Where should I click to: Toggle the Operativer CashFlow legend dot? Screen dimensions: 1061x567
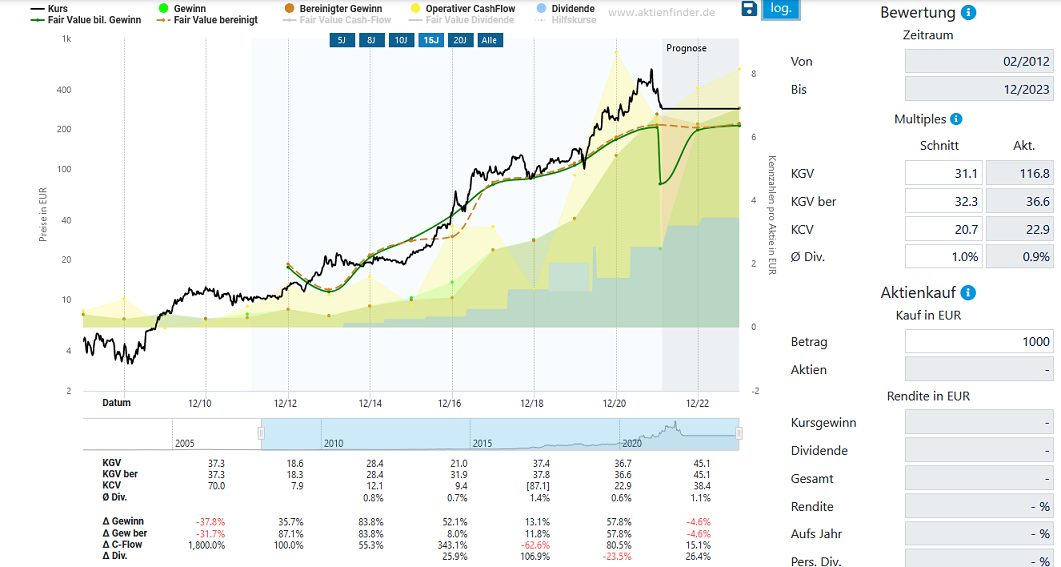[x=416, y=8]
